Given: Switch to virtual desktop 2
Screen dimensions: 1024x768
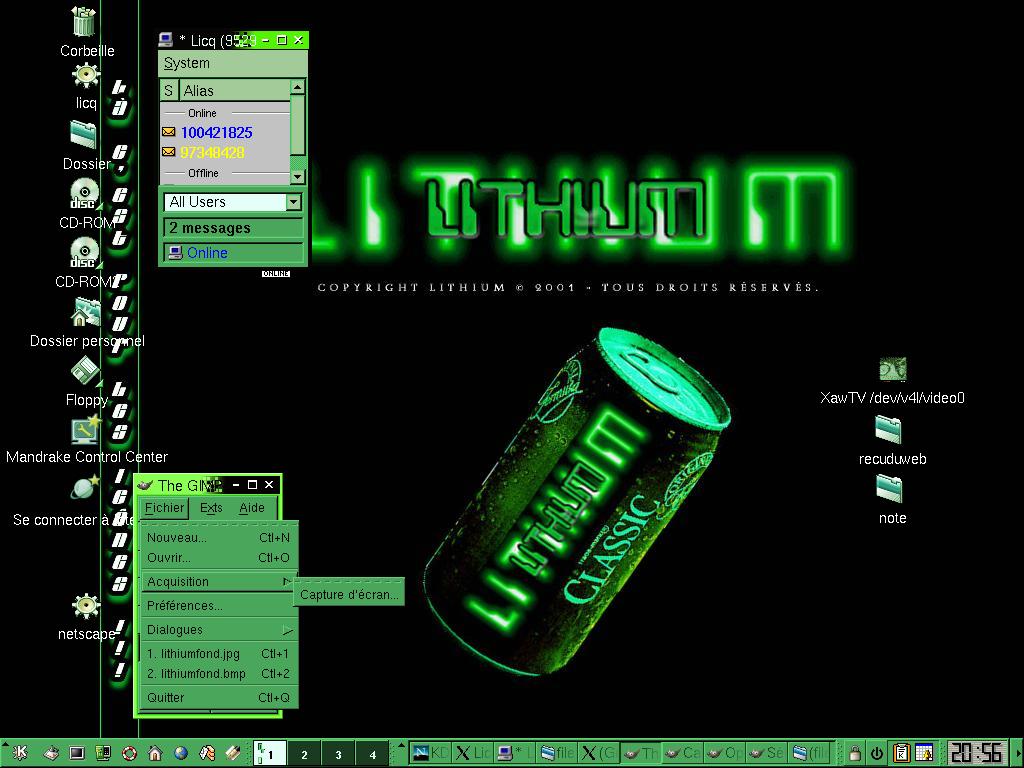Looking at the screenshot, I should (304, 754).
